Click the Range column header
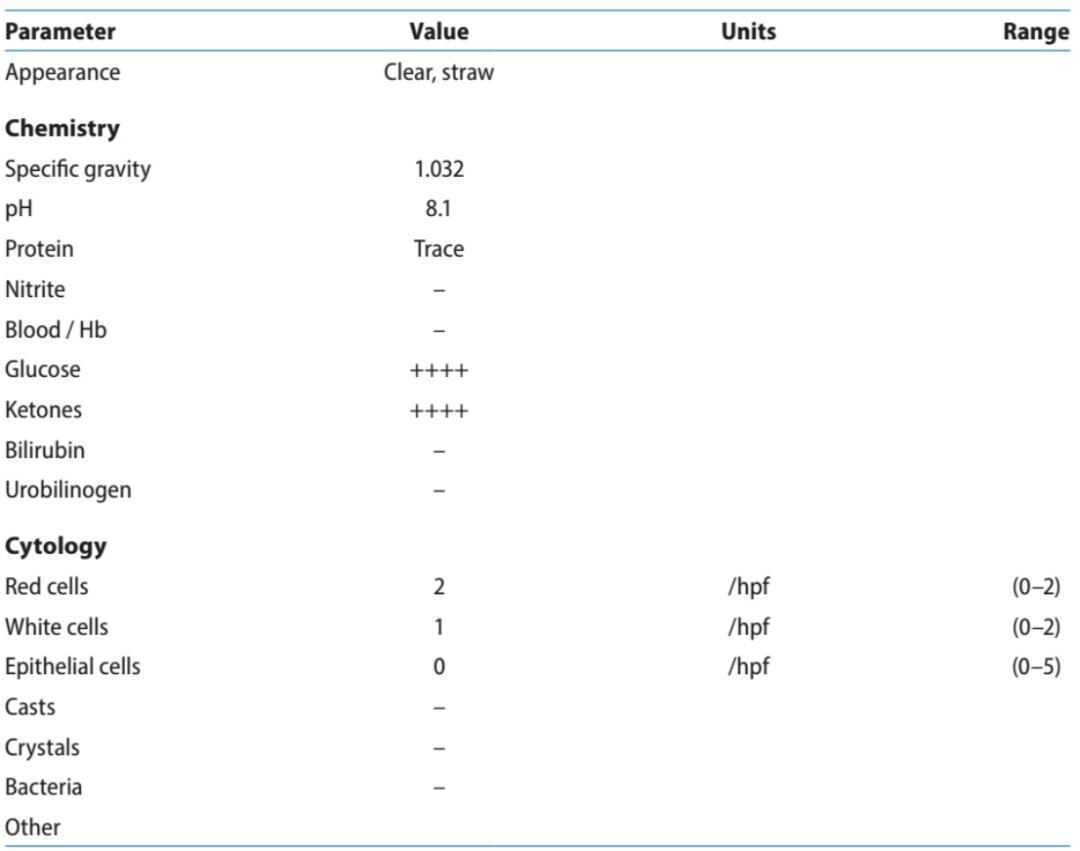This screenshot has width=1080, height=851. point(1036,31)
